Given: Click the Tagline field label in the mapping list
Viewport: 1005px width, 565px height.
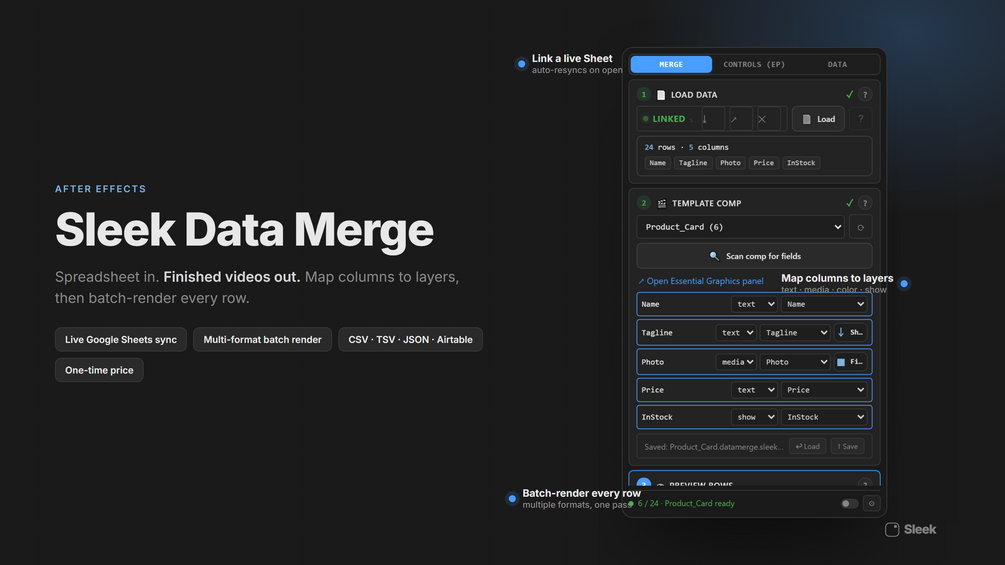Looking at the screenshot, I should 657,333.
